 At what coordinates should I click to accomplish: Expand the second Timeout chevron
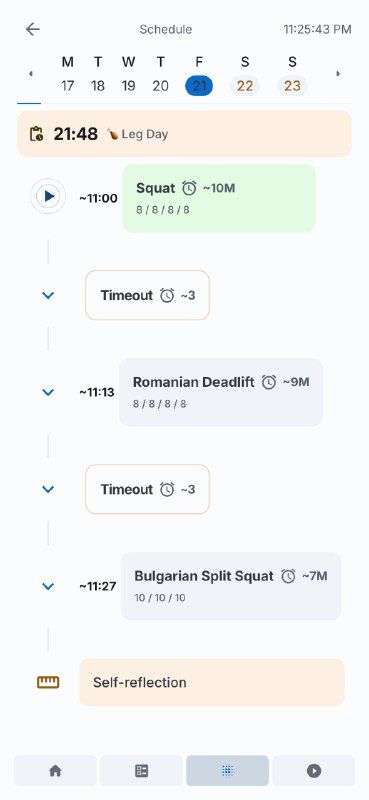point(48,489)
